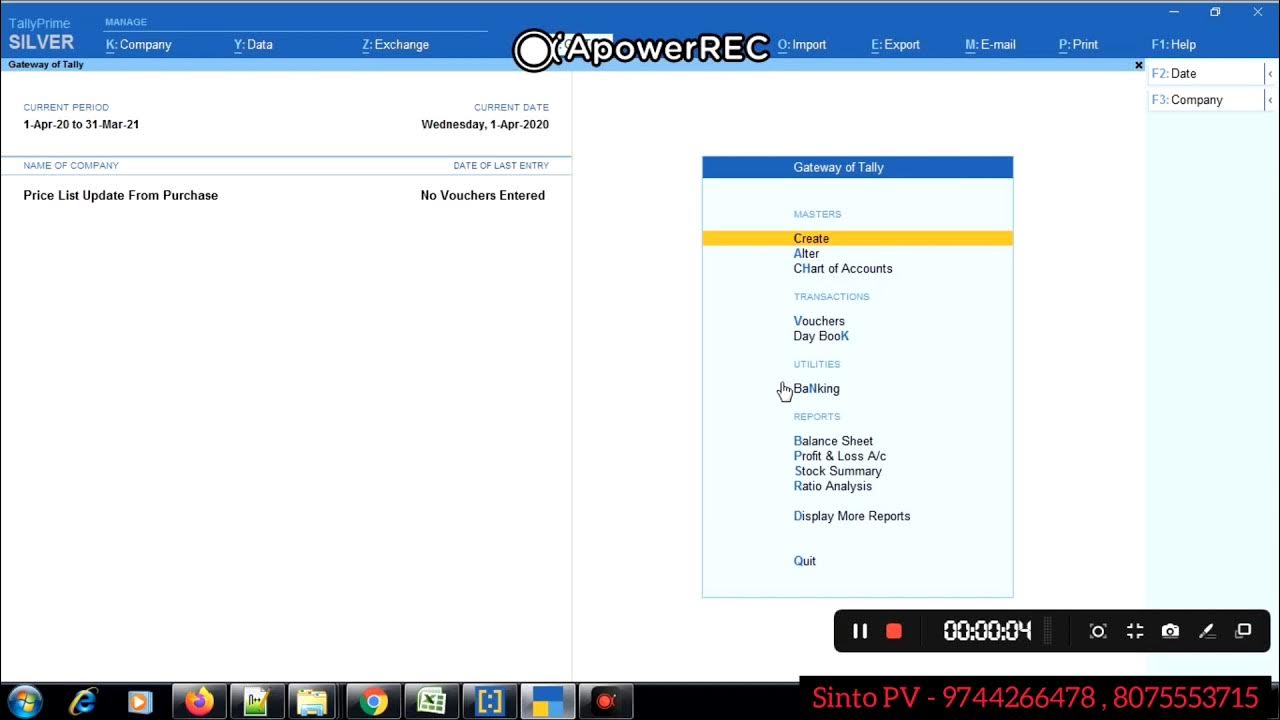Click No Vouchers Entered text
Image resolution: width=1280 pixels, height=720 pixels.
pyautogui.click(x=483, y=196)
